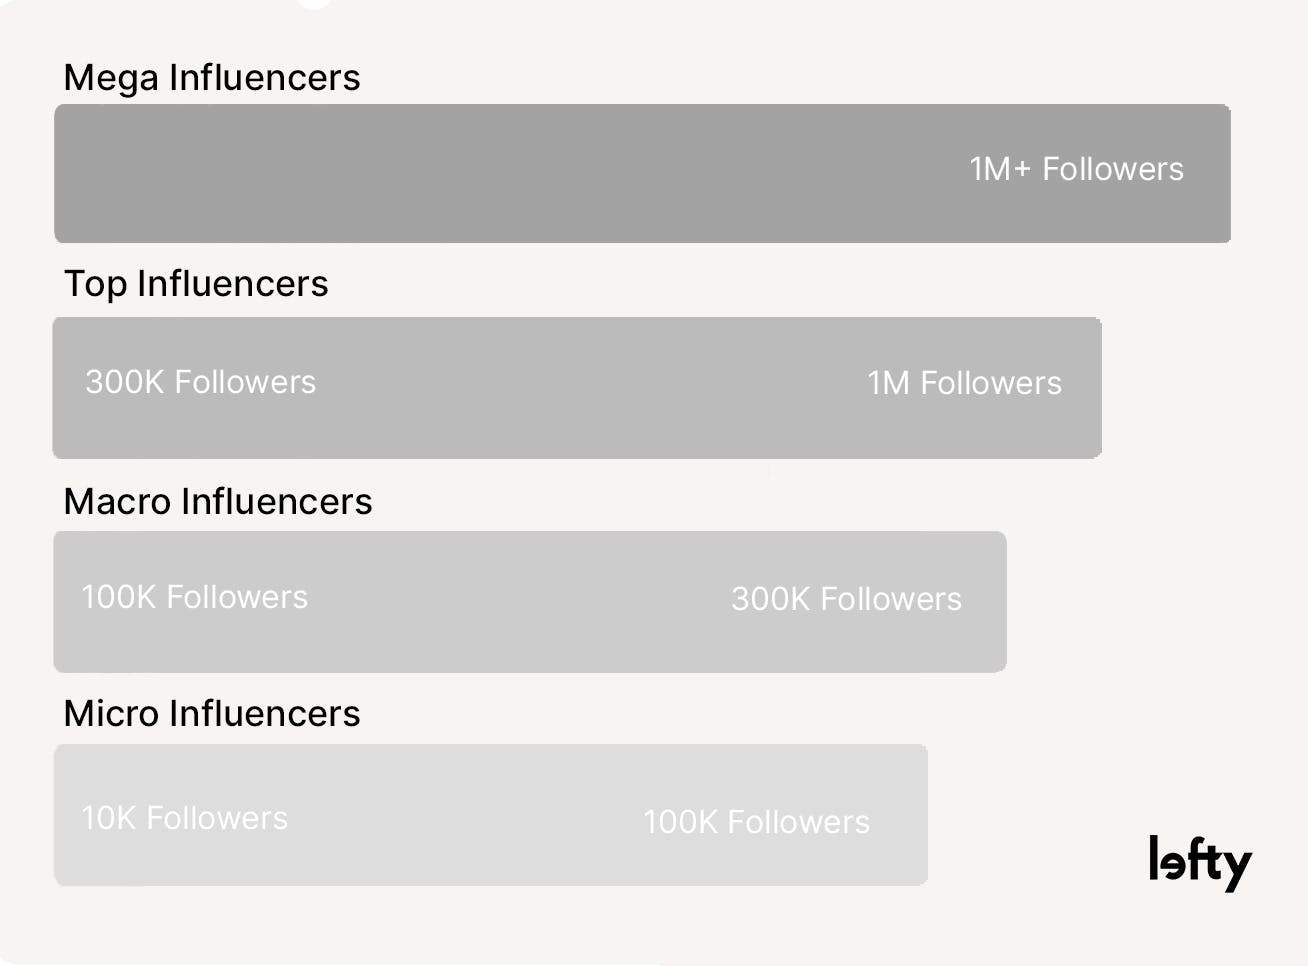This screenshot has width=1308, height=966.
Task: Click 100K Followers in the Macro Influencers bar
Action: click(194, 597)
